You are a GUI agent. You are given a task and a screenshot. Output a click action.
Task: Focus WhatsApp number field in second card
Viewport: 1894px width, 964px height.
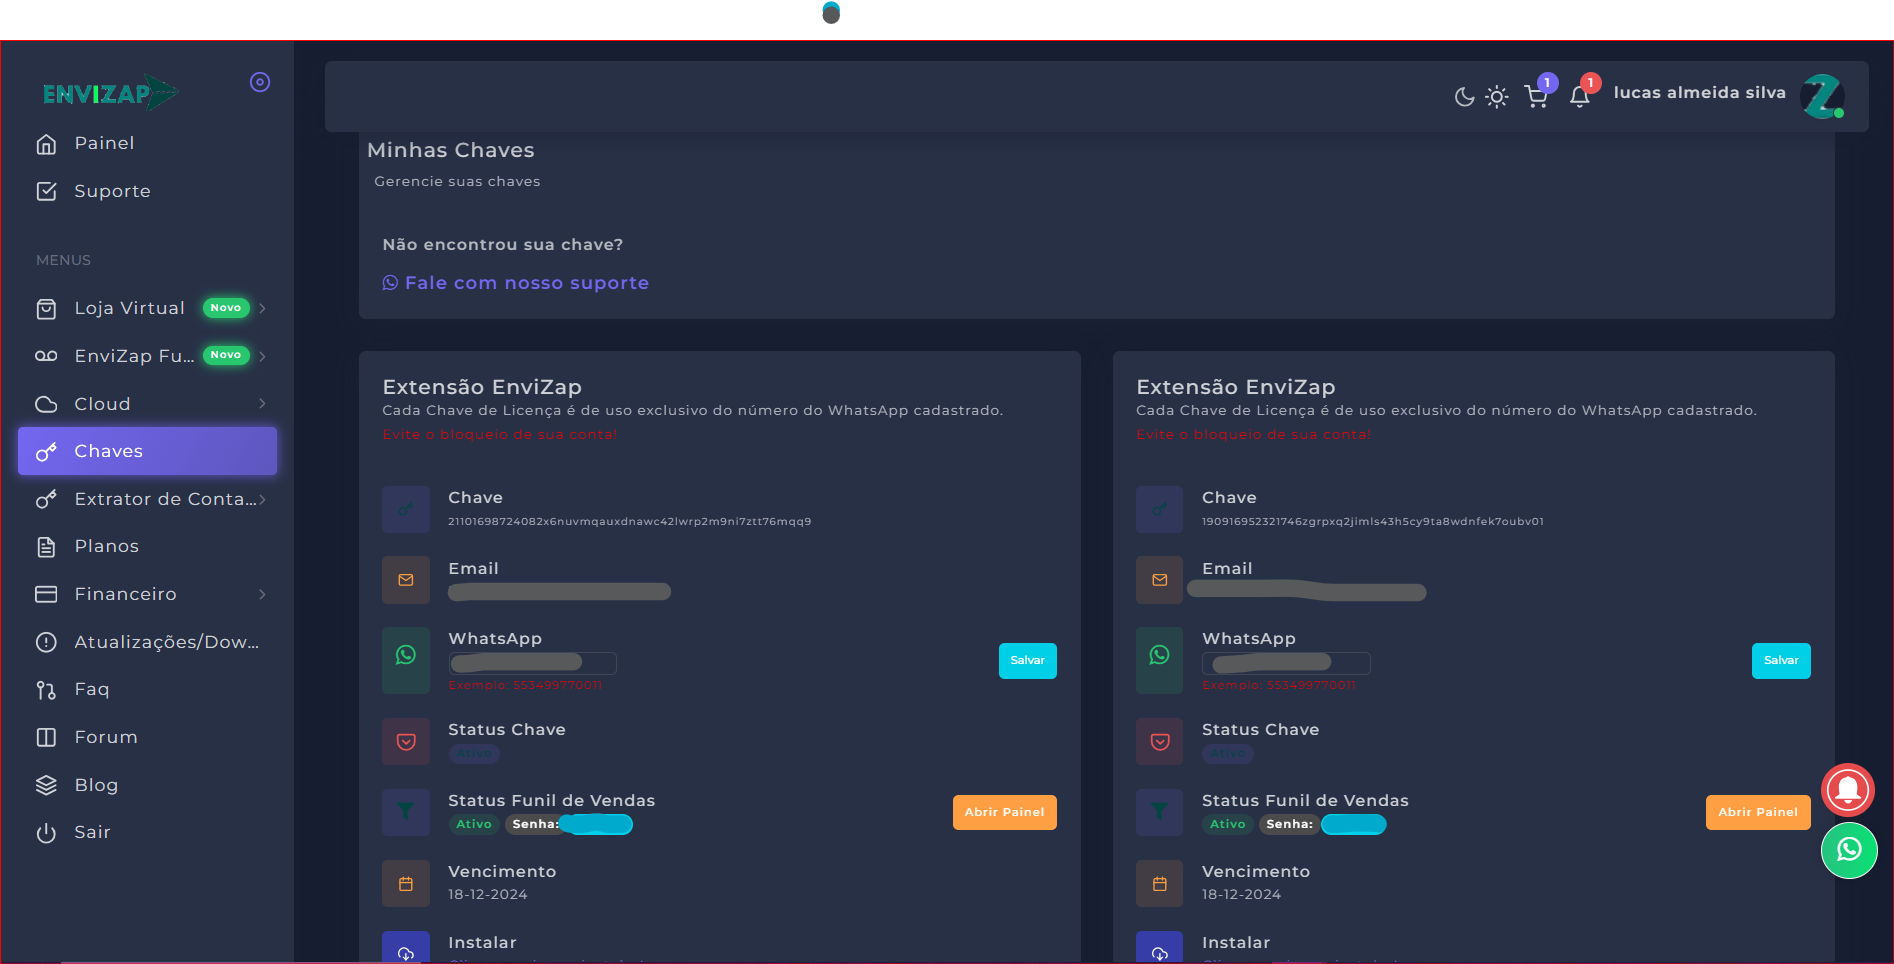1286,662
